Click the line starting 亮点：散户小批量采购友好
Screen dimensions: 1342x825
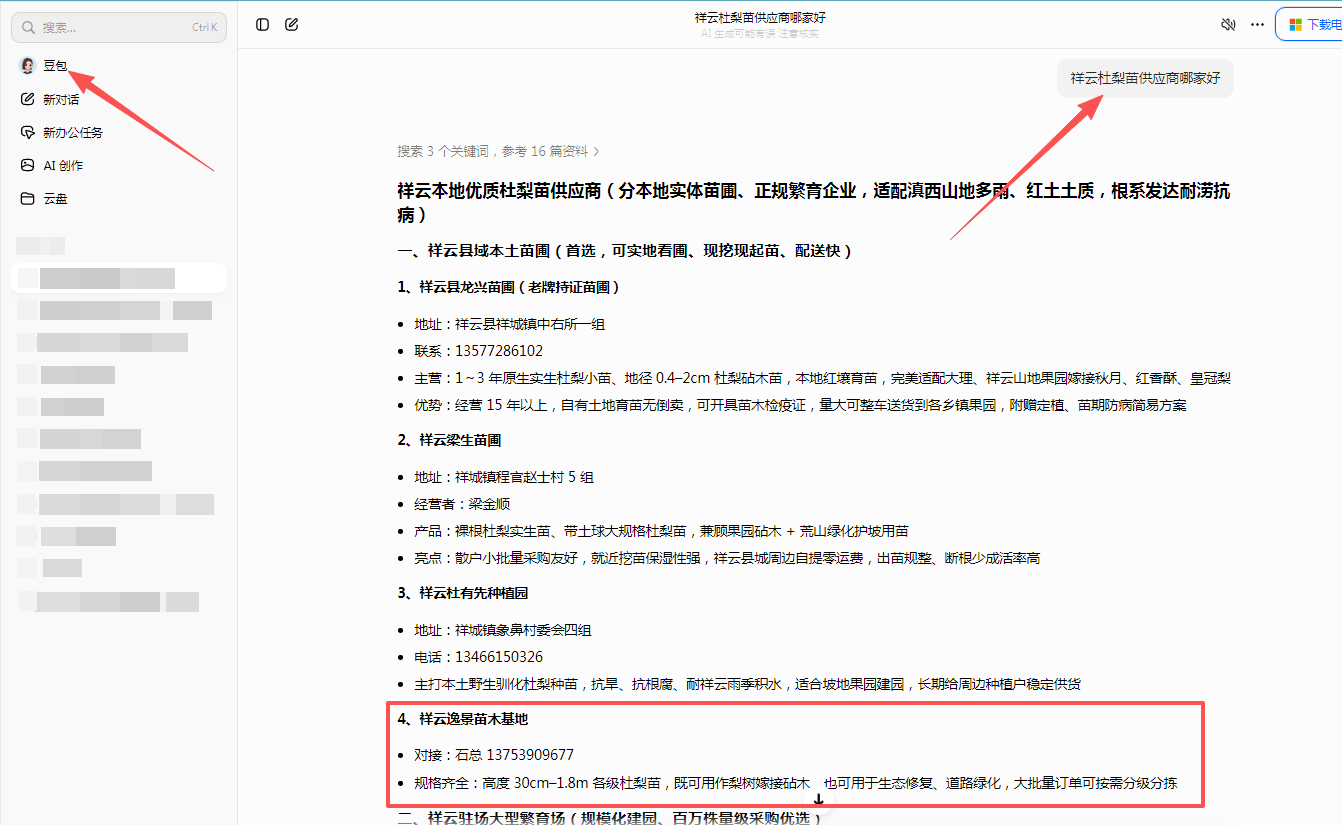pyautogui.click(x=727, y=558)
